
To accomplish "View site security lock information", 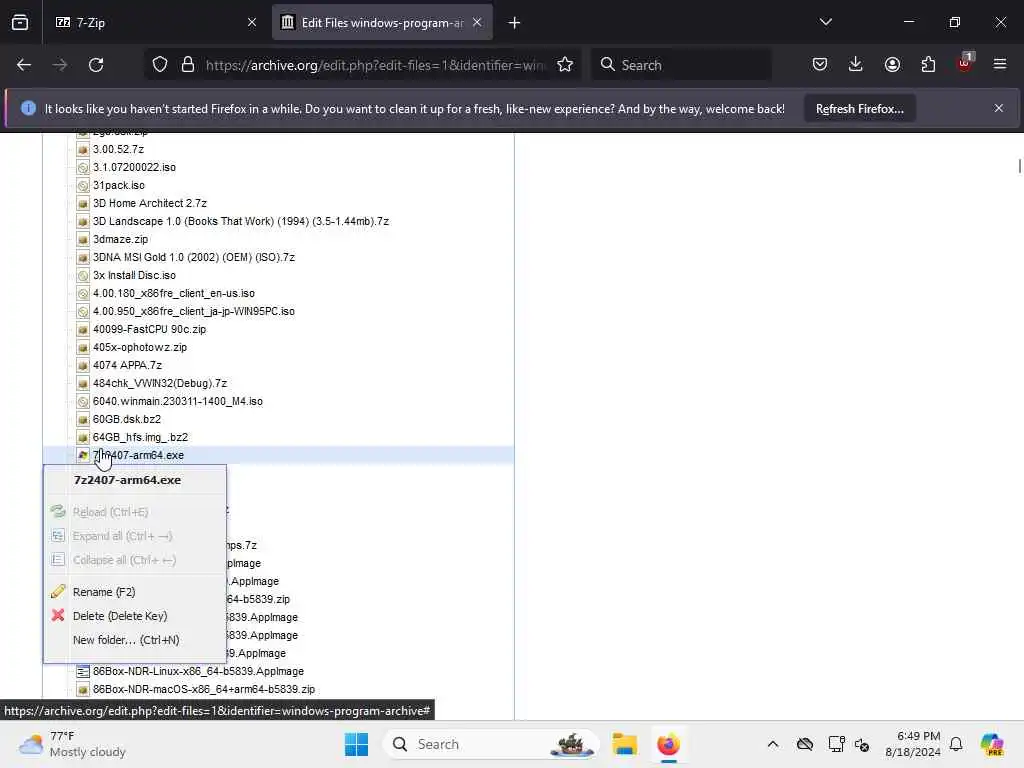I will (188, 65).
